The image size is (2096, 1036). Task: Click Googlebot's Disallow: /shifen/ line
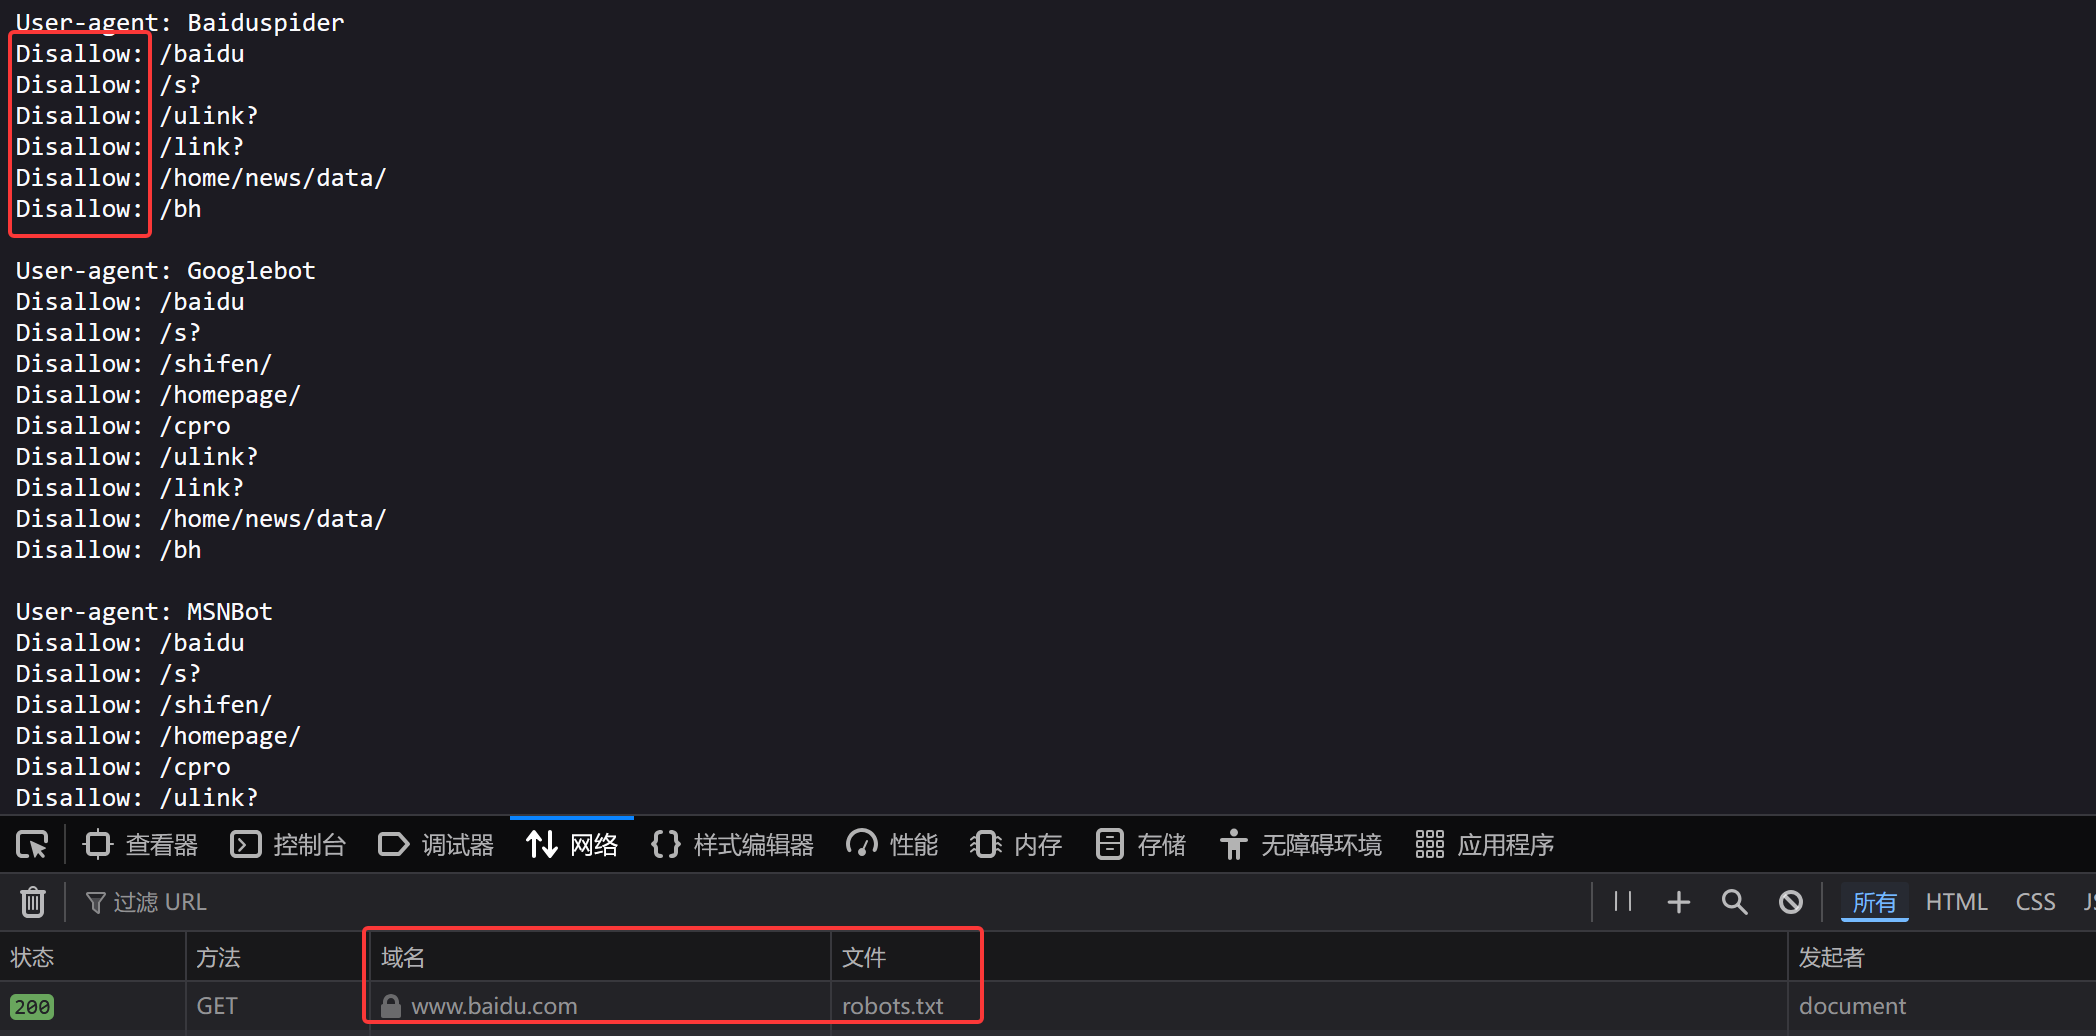coord(144,364)
